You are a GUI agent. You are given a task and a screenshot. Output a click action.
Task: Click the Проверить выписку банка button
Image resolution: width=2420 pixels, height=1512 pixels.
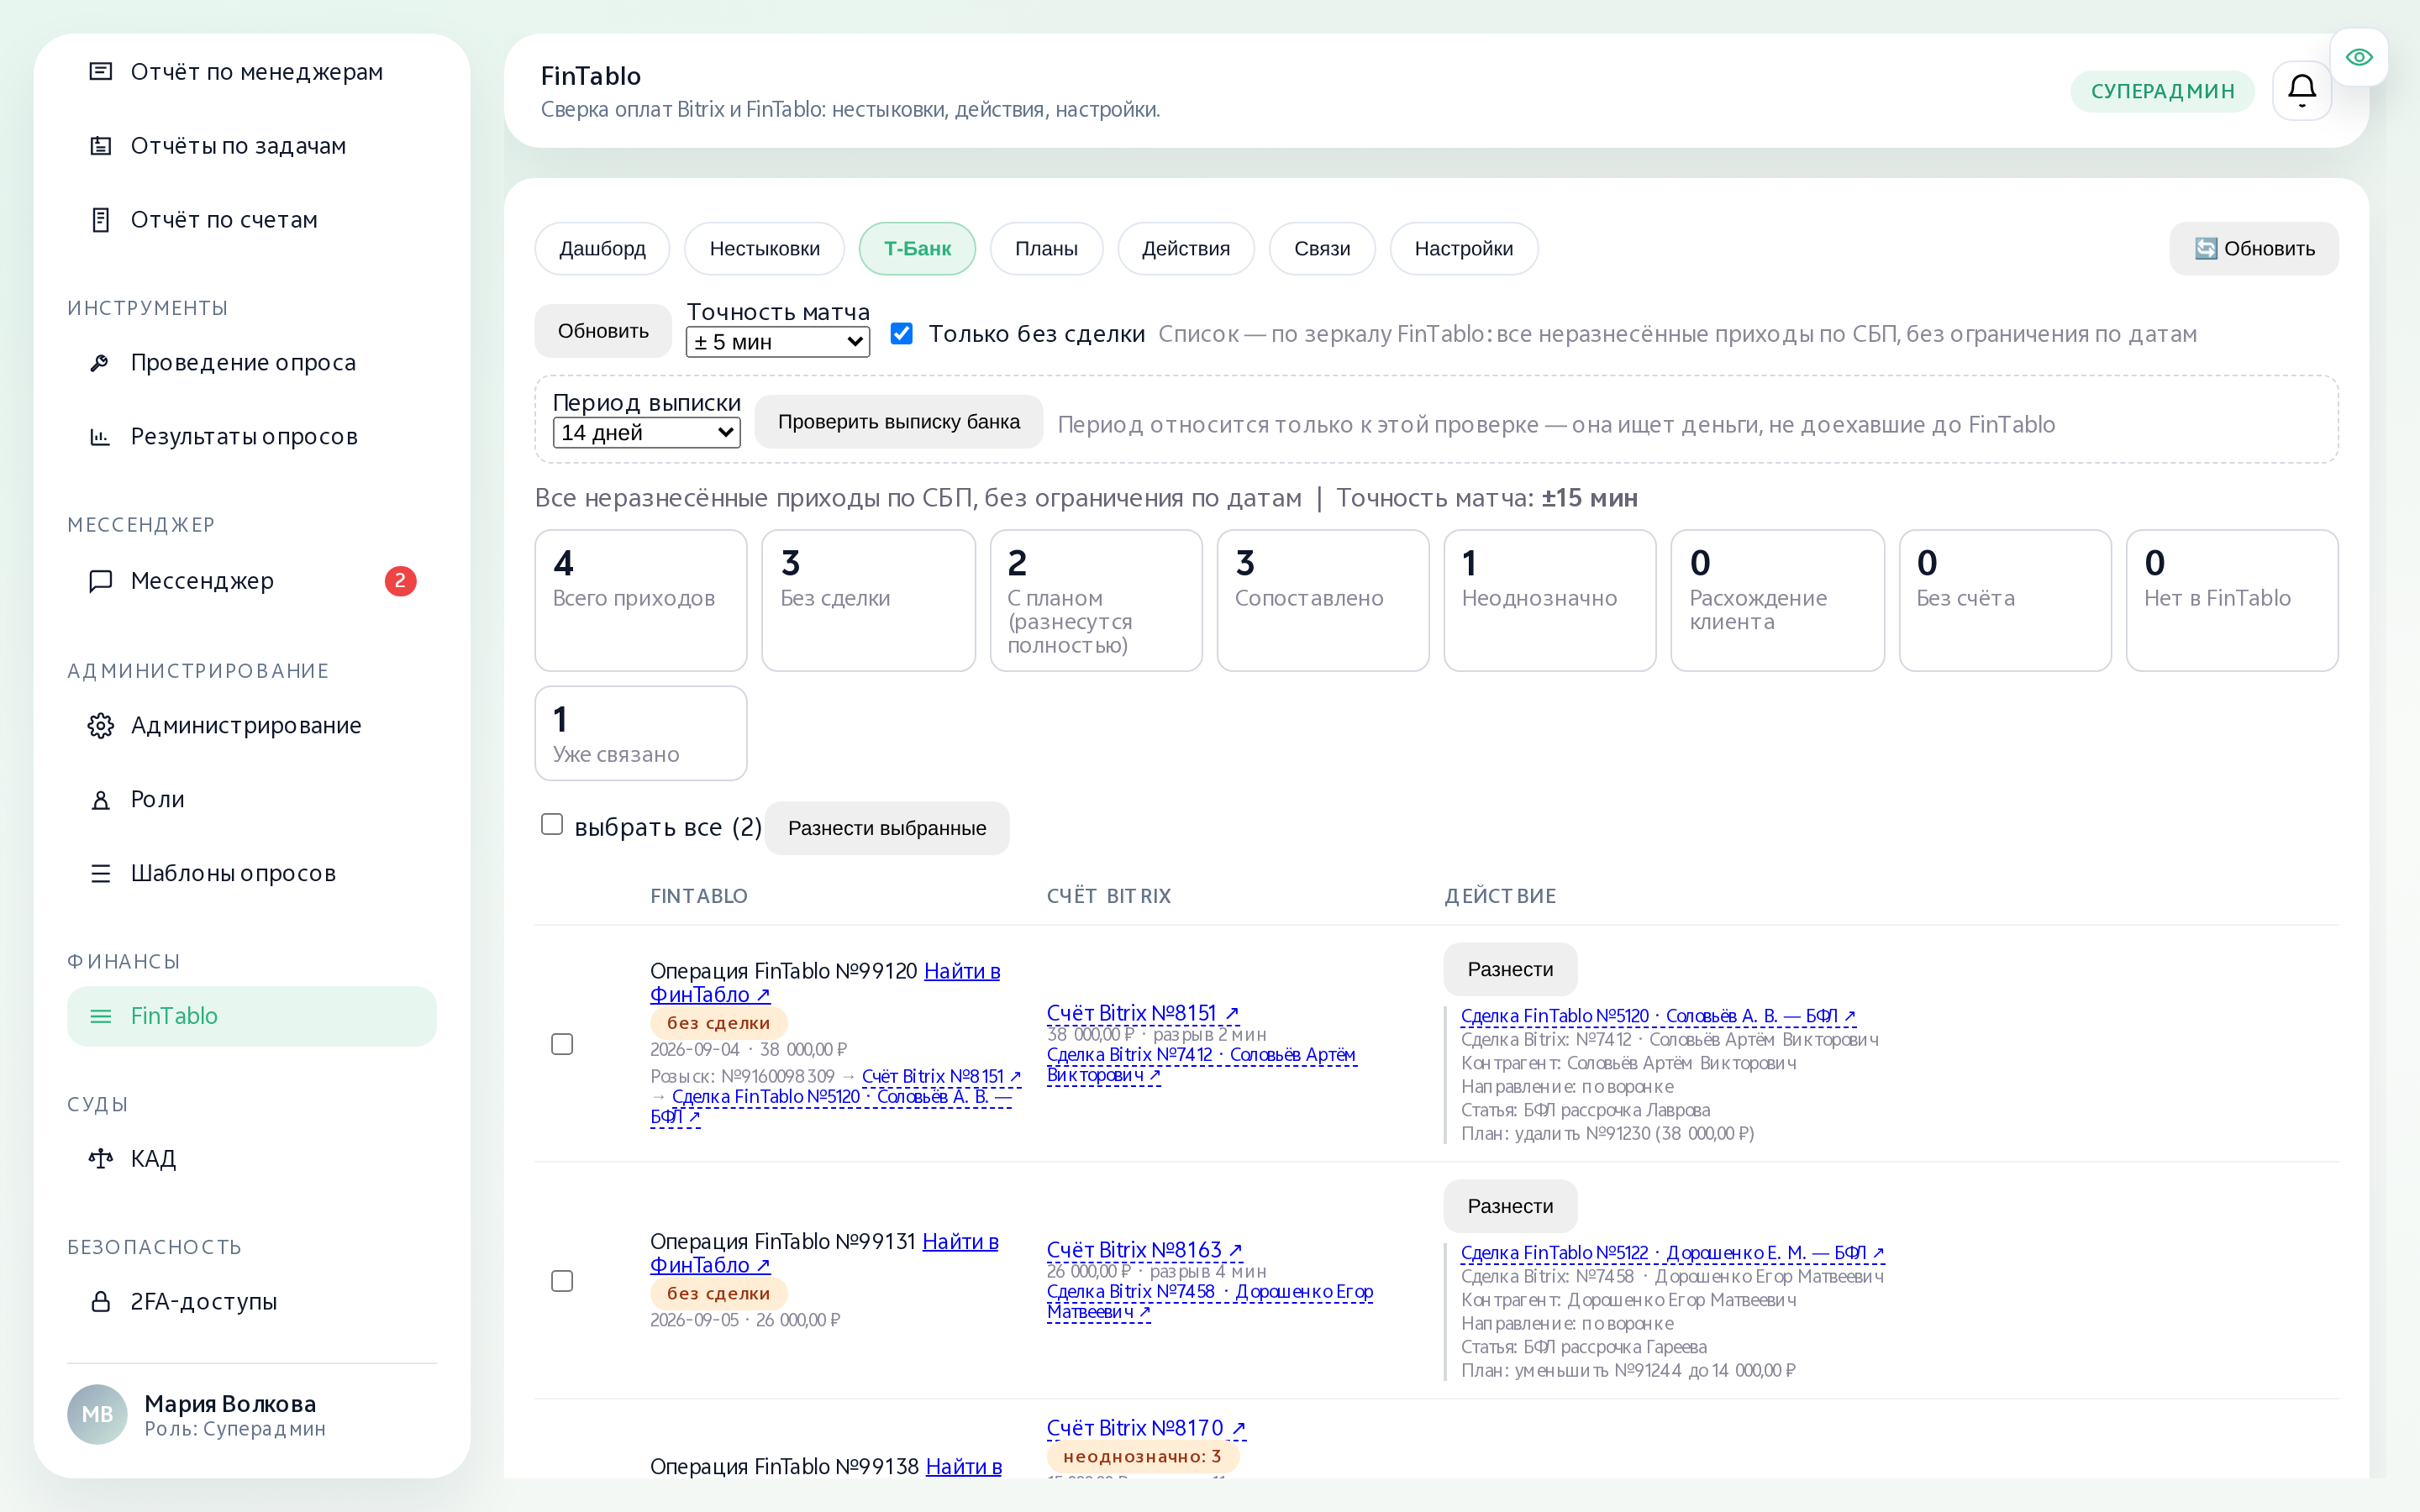tap(898, 422)
